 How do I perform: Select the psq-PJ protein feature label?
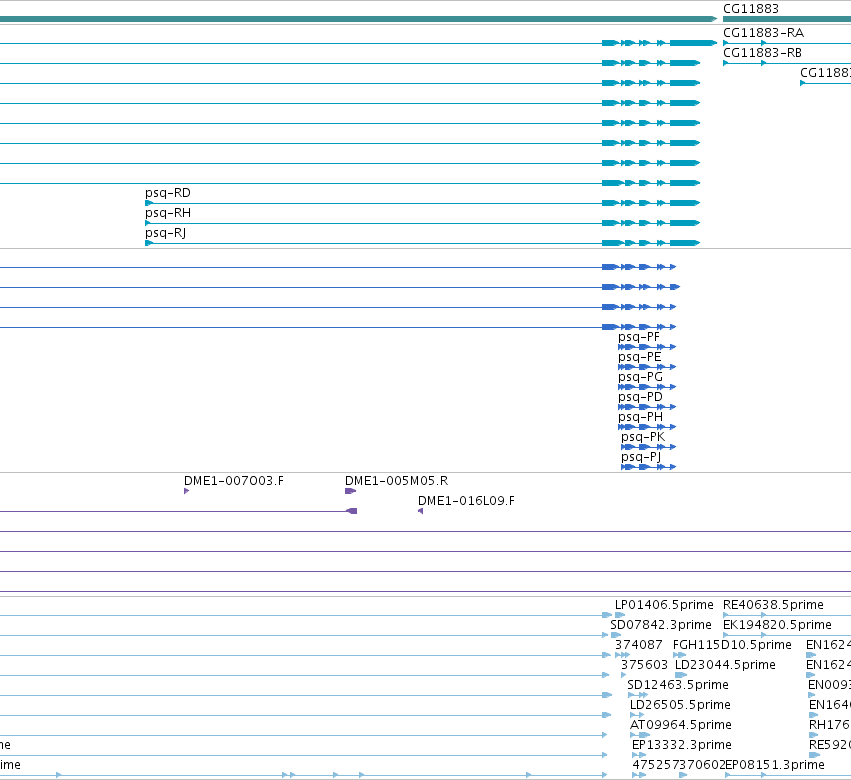[641, 457]
